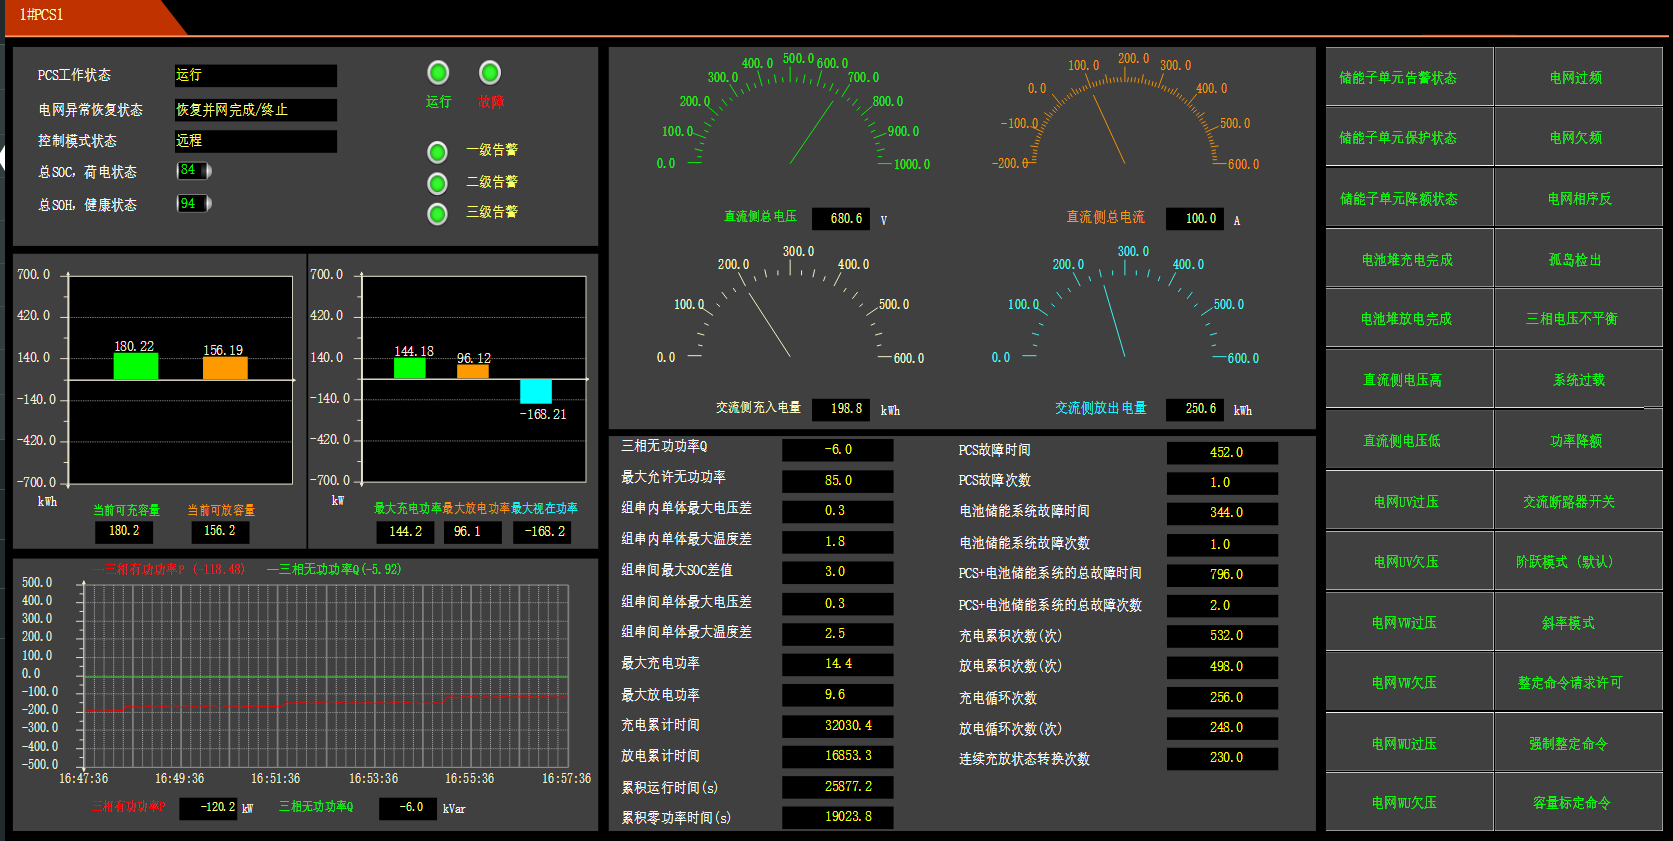Click the 最大允许无功功率 value 85.0
Viewport: 1673px width, 841px height.
coord(837,481)
